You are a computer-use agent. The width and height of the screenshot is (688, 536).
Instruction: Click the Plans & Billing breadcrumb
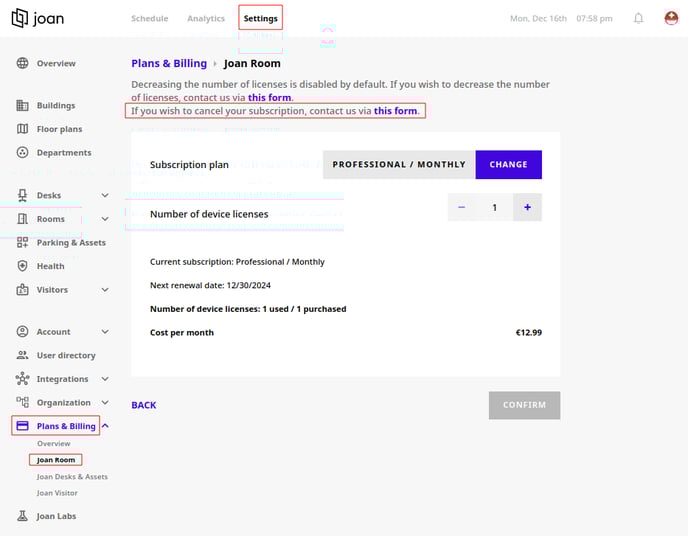click(x=169, y=63)
